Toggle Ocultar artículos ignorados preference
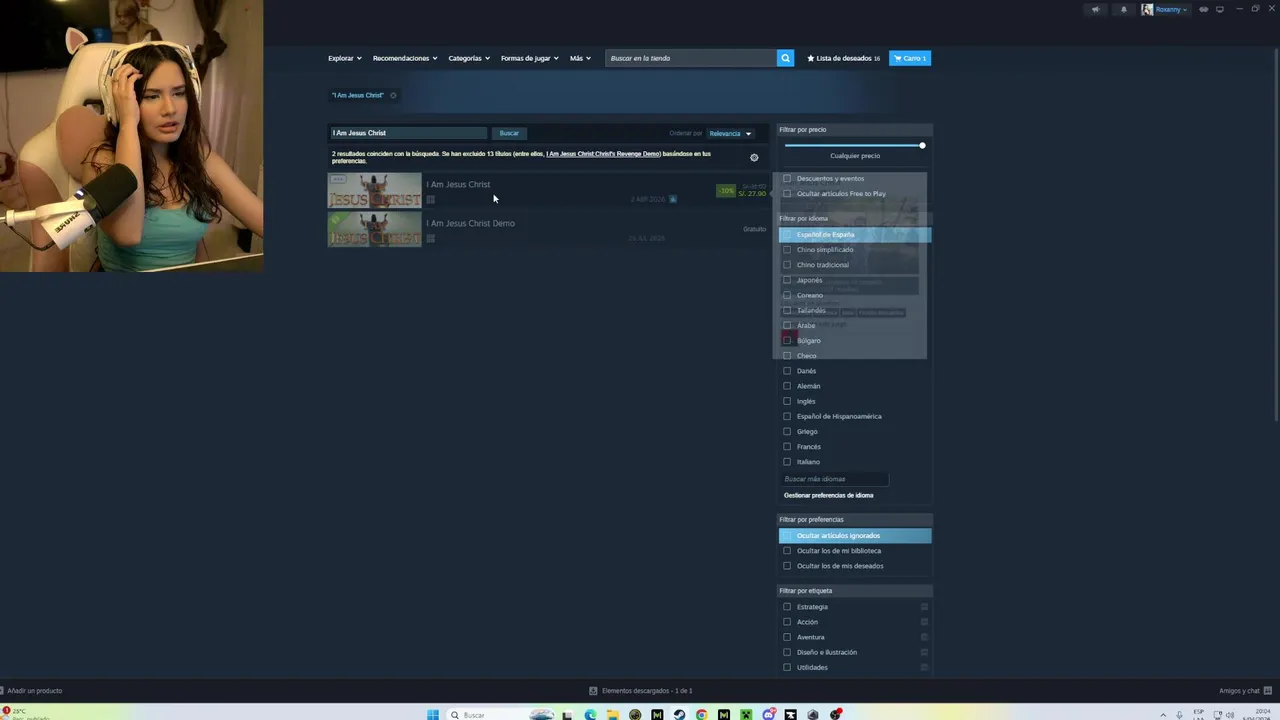The height and width of the screenshot is (720, 1280). [855, 535]
